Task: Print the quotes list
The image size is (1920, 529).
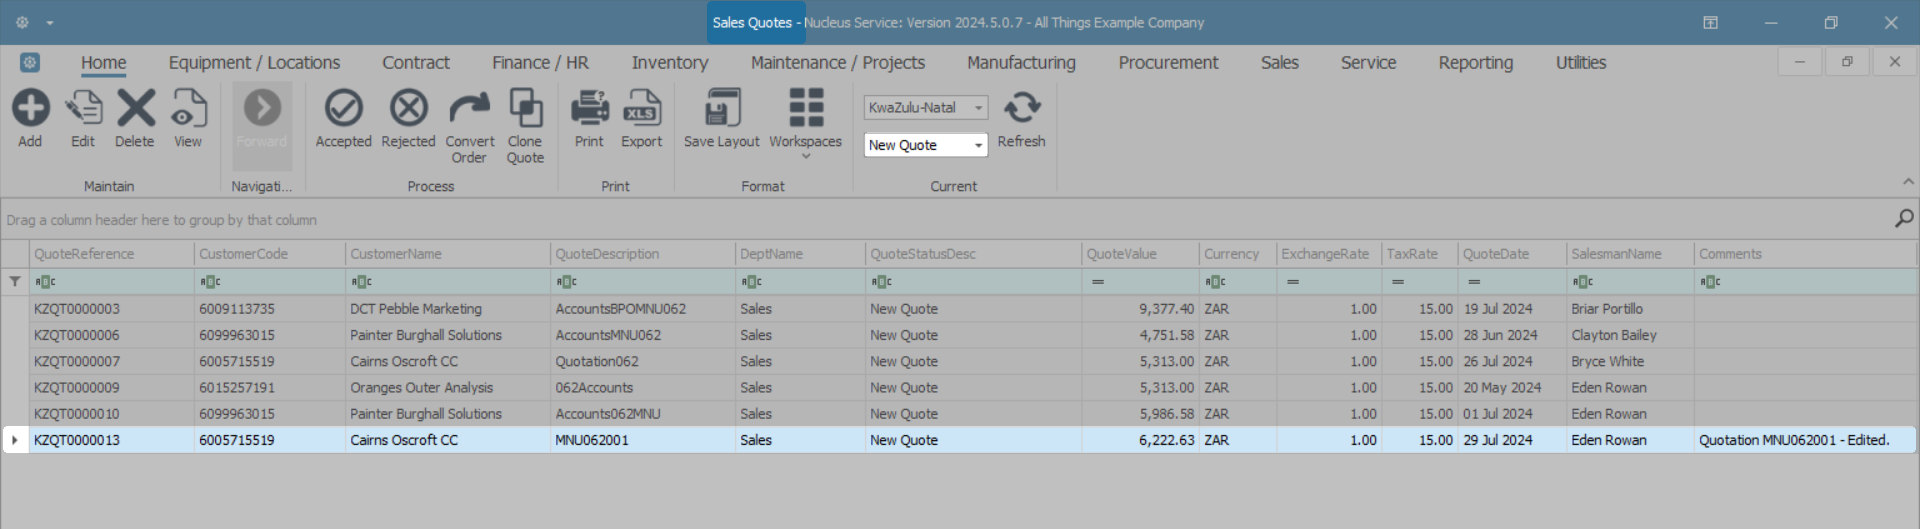Action: tap(589, 109)
